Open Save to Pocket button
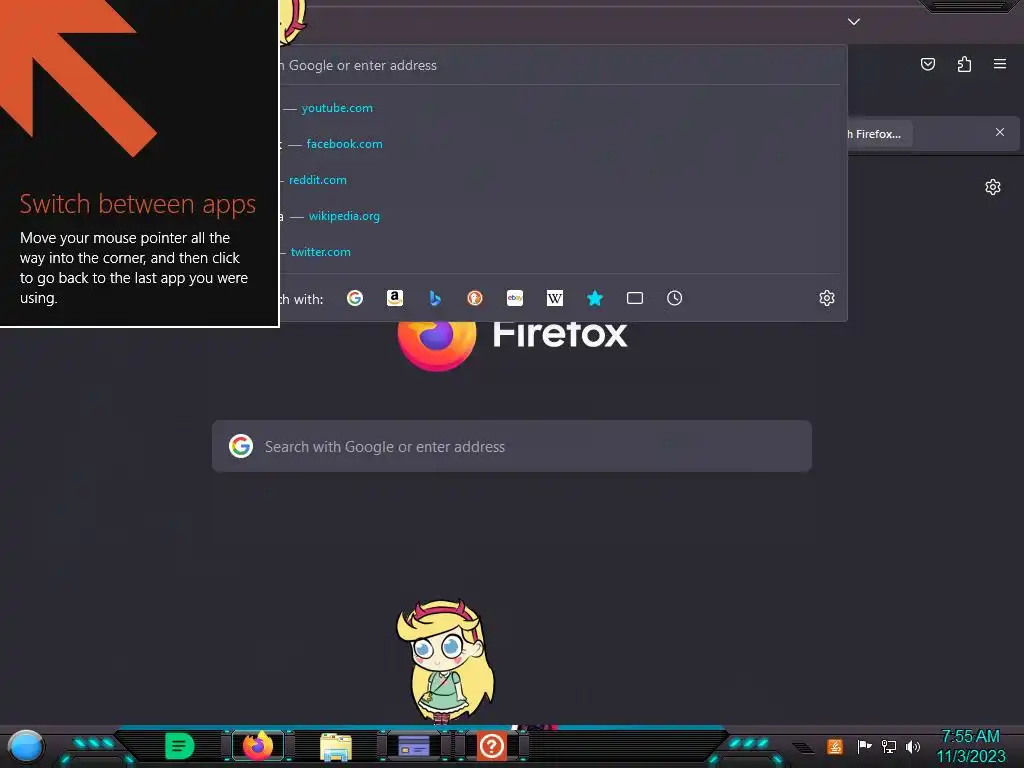 928,64
